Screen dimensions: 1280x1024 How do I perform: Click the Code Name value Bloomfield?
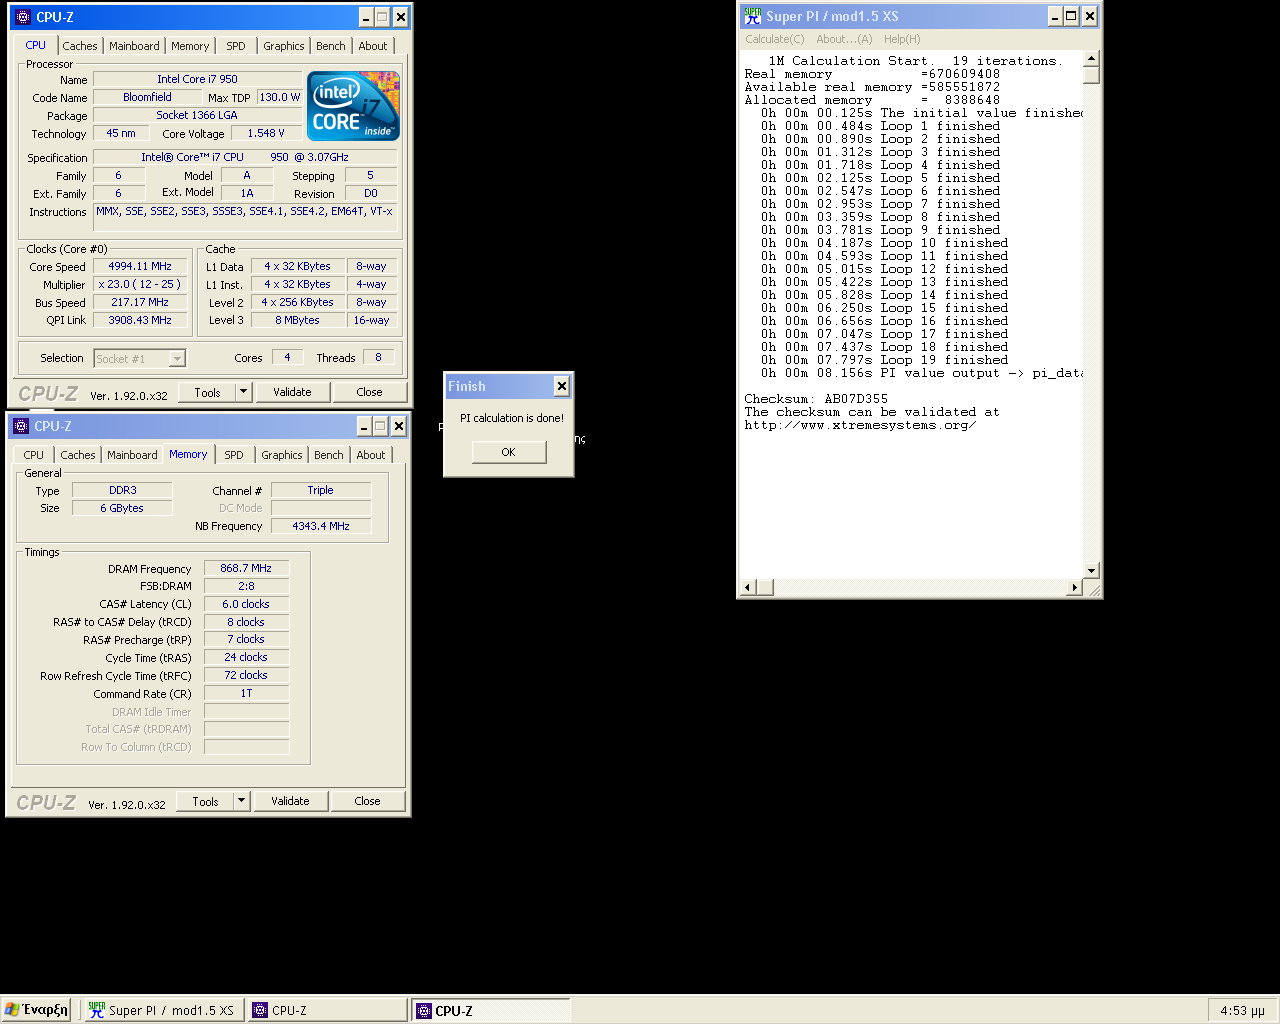click(x=147, y=97)
